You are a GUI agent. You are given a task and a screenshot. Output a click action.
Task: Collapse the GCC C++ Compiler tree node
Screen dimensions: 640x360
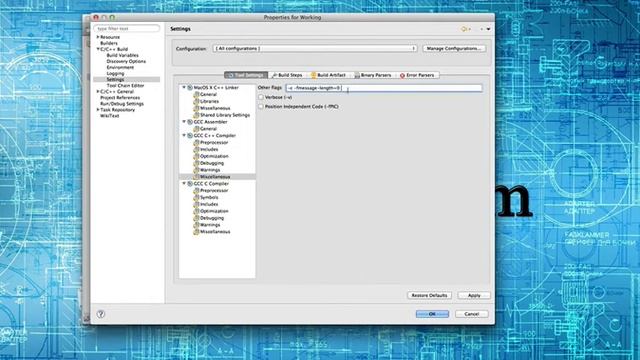[x=184, y=135]
